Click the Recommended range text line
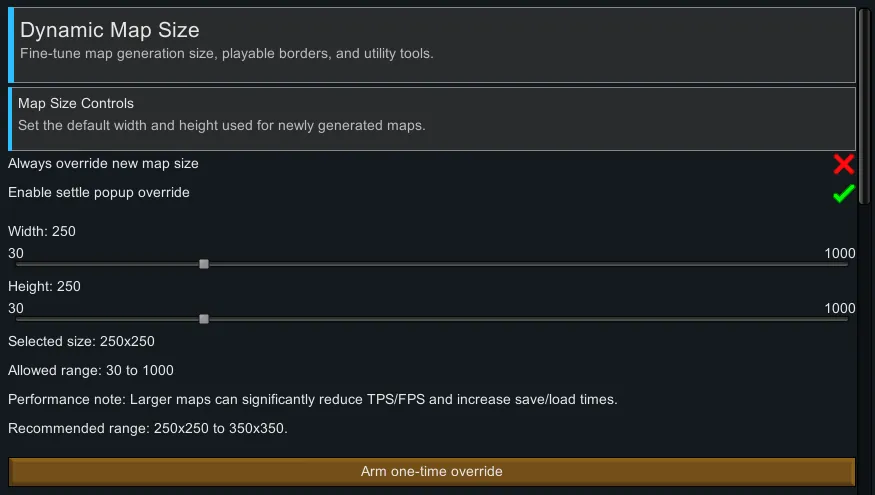This screenshot has width=875, height=495. point(147,428)
